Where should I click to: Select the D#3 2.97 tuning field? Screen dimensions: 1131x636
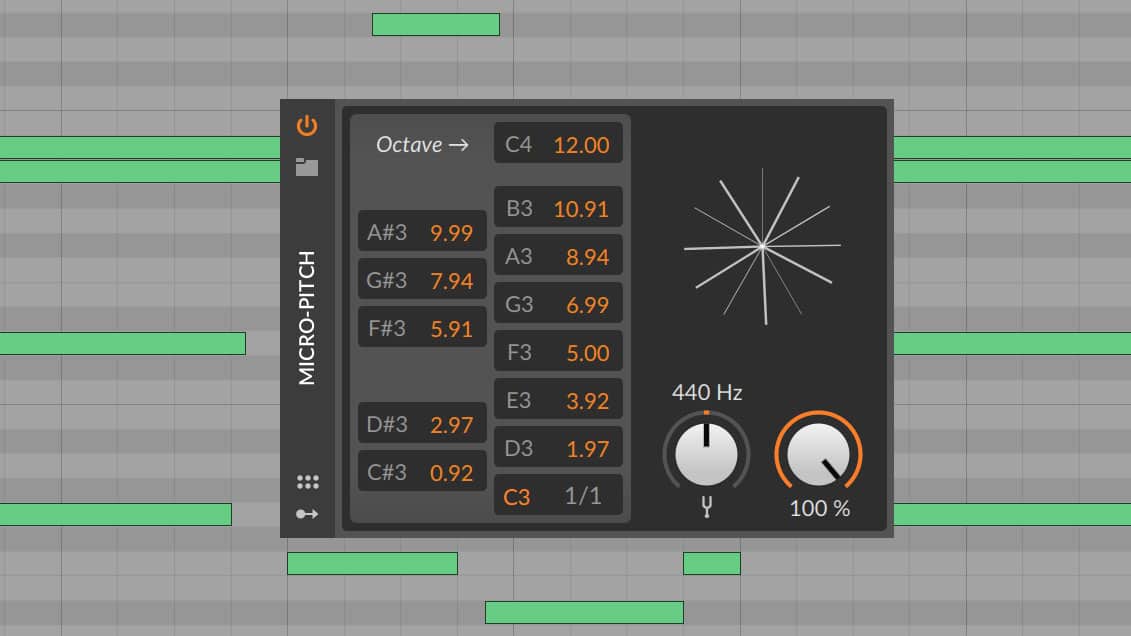422,423
